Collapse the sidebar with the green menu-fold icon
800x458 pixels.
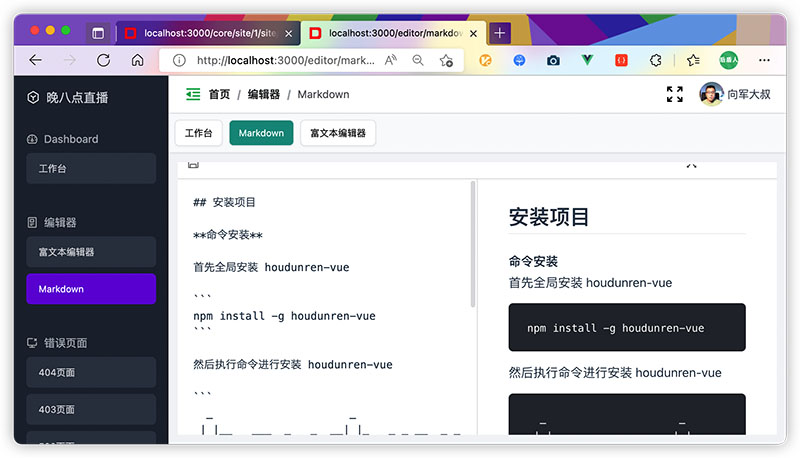193,94
